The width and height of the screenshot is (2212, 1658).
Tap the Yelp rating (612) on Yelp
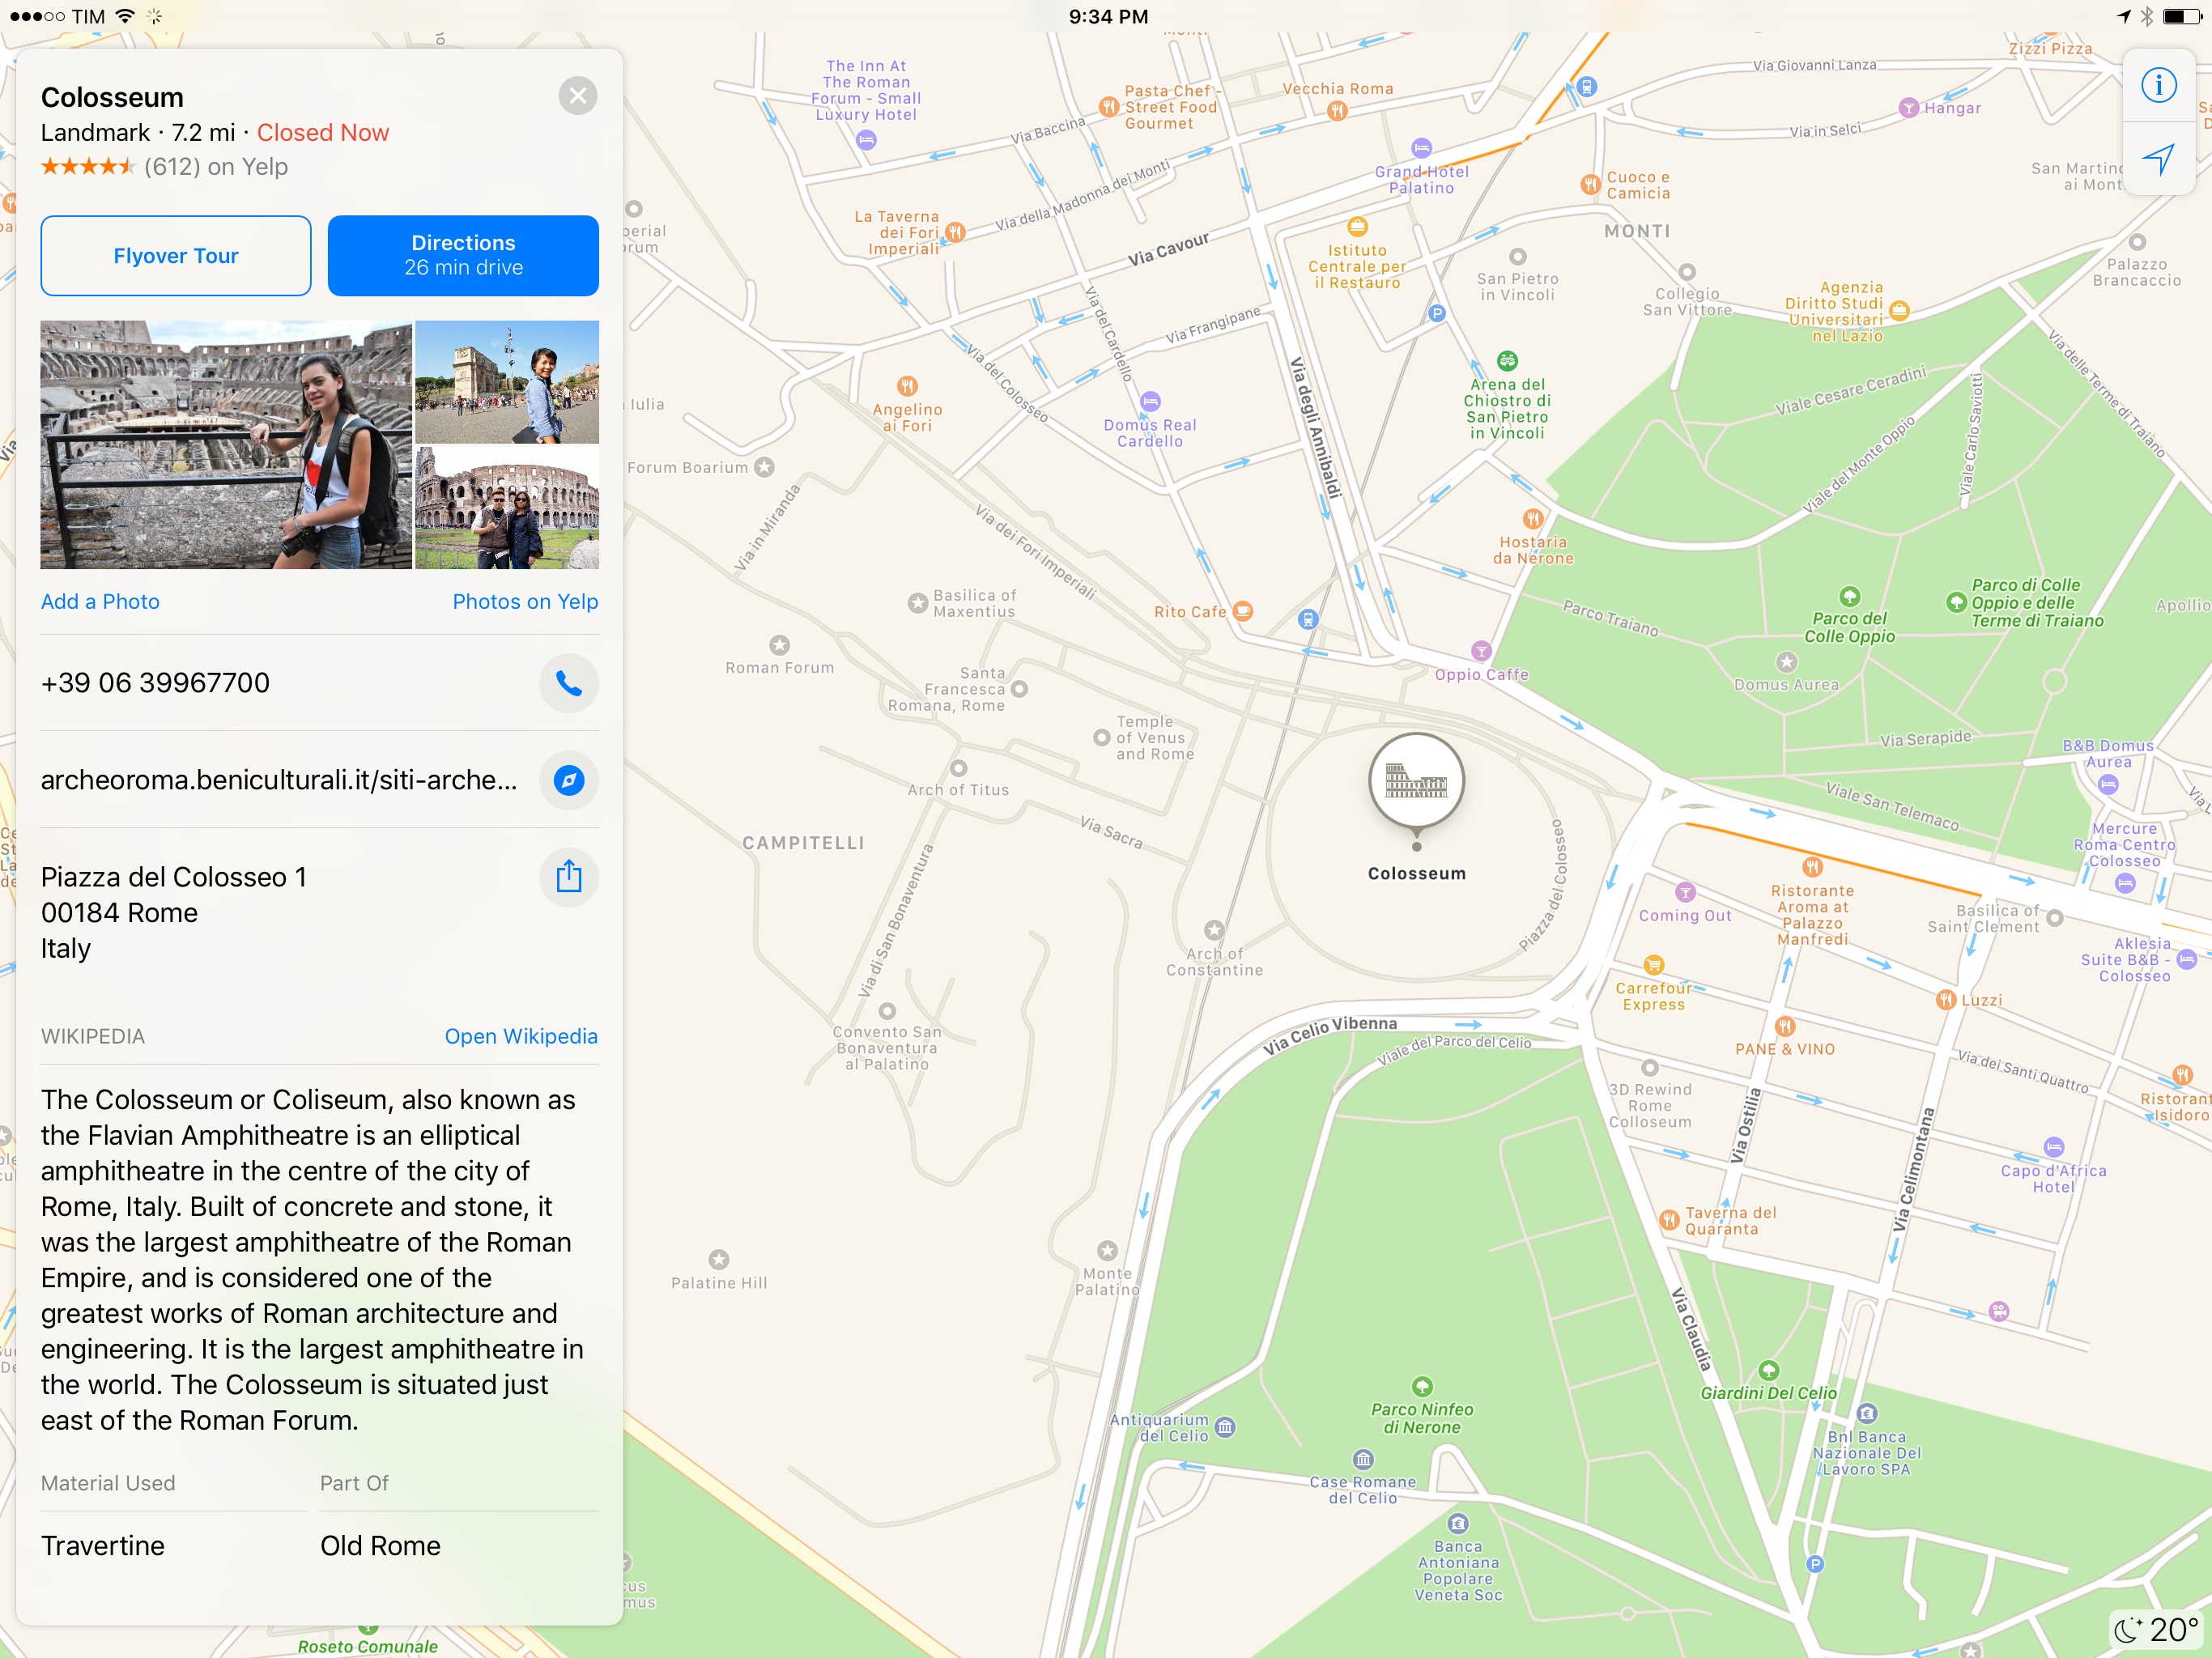pos(164,167)
